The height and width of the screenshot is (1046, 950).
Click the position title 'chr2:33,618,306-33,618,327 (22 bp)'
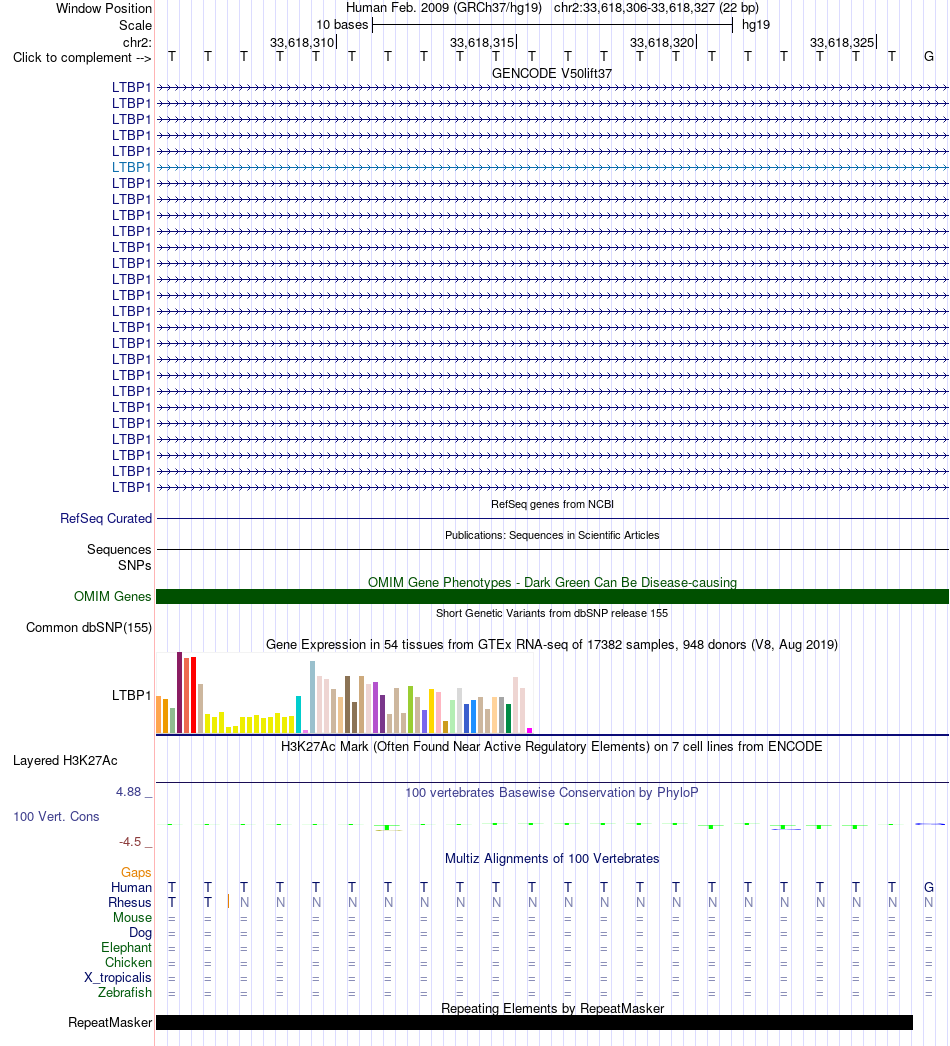pyautogui.click(x=656, y=9)
